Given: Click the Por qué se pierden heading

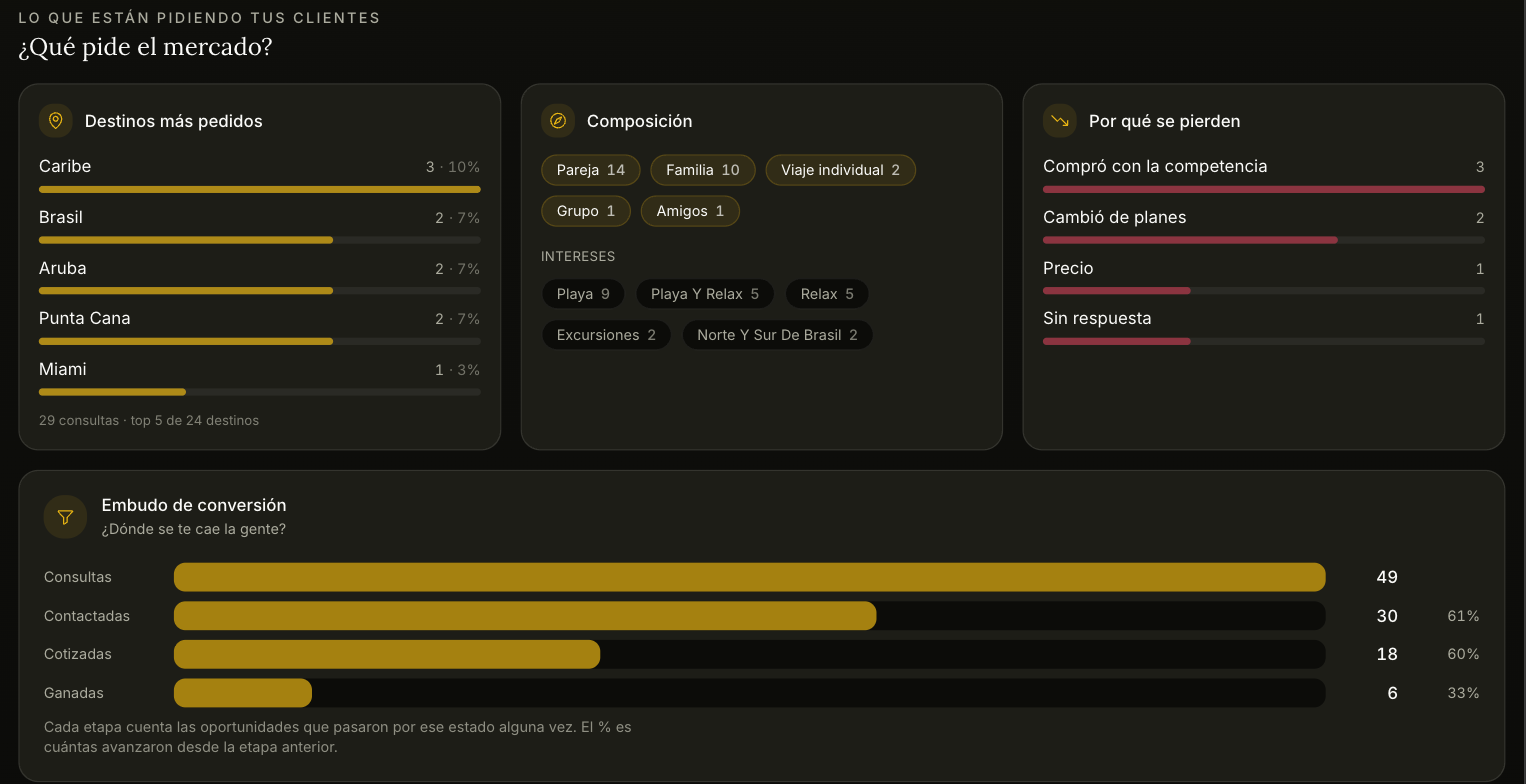Looking at the screenshot, I should [x=1165, y=121].
